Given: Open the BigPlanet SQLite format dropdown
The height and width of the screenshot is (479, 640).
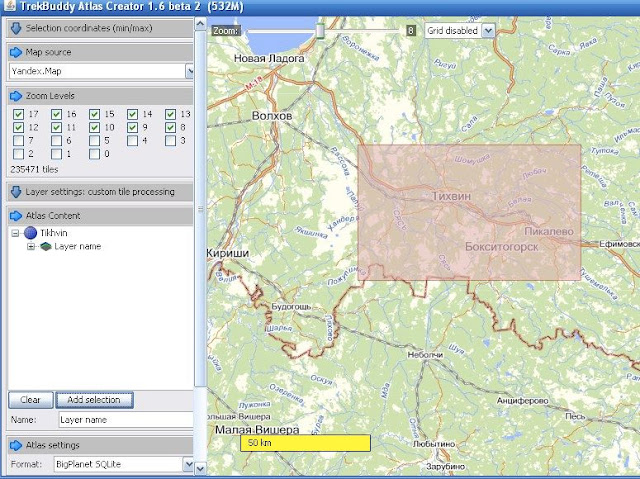Looking at the screenshot, I should (188, 464).
